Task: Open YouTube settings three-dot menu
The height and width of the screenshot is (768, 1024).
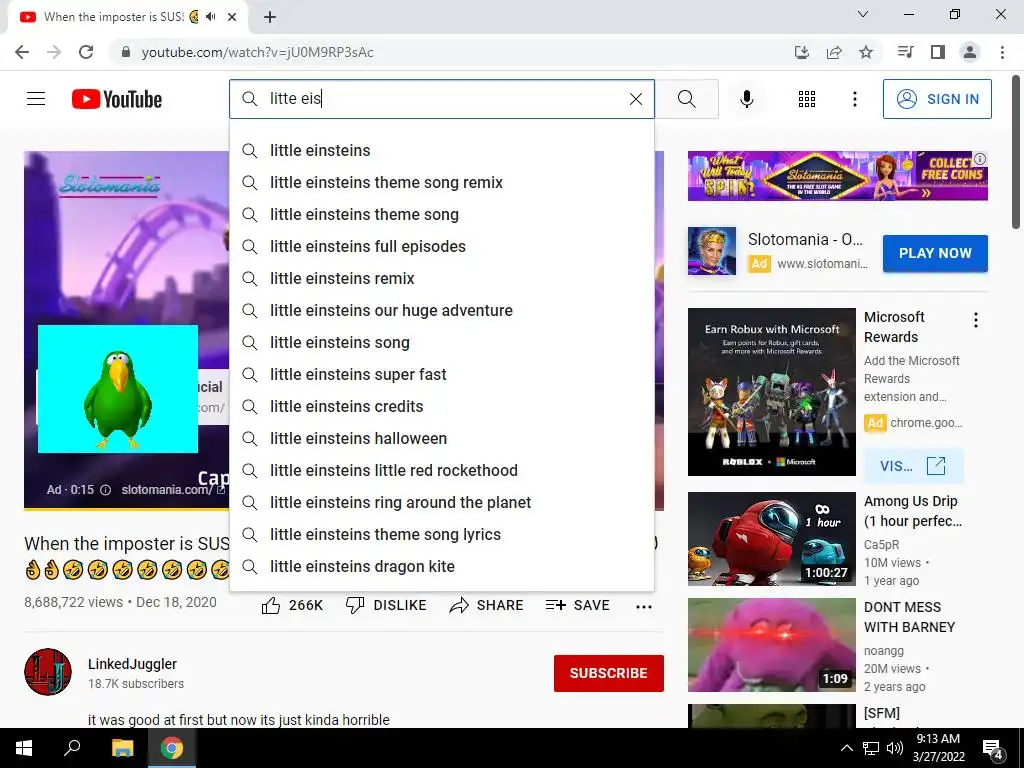Action: coord(854,99)
